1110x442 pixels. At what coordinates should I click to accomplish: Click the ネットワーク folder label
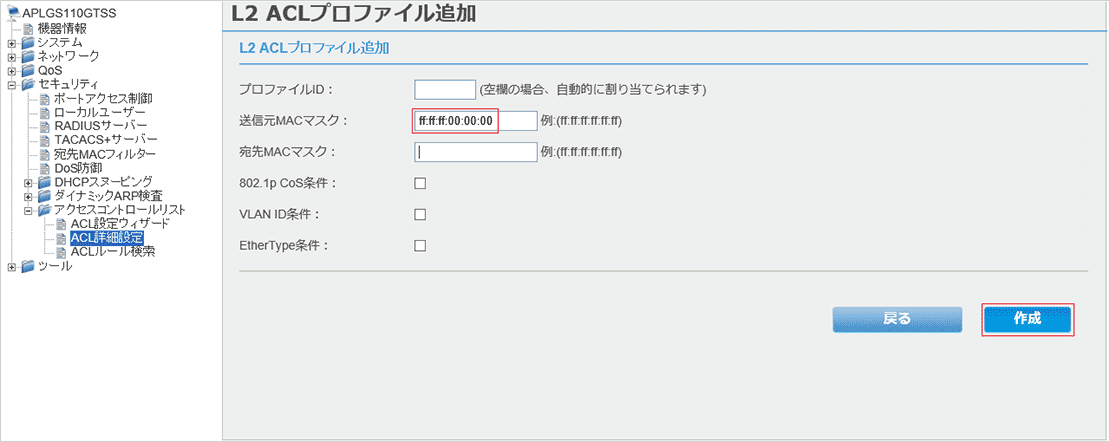click(x=68, y=56)
